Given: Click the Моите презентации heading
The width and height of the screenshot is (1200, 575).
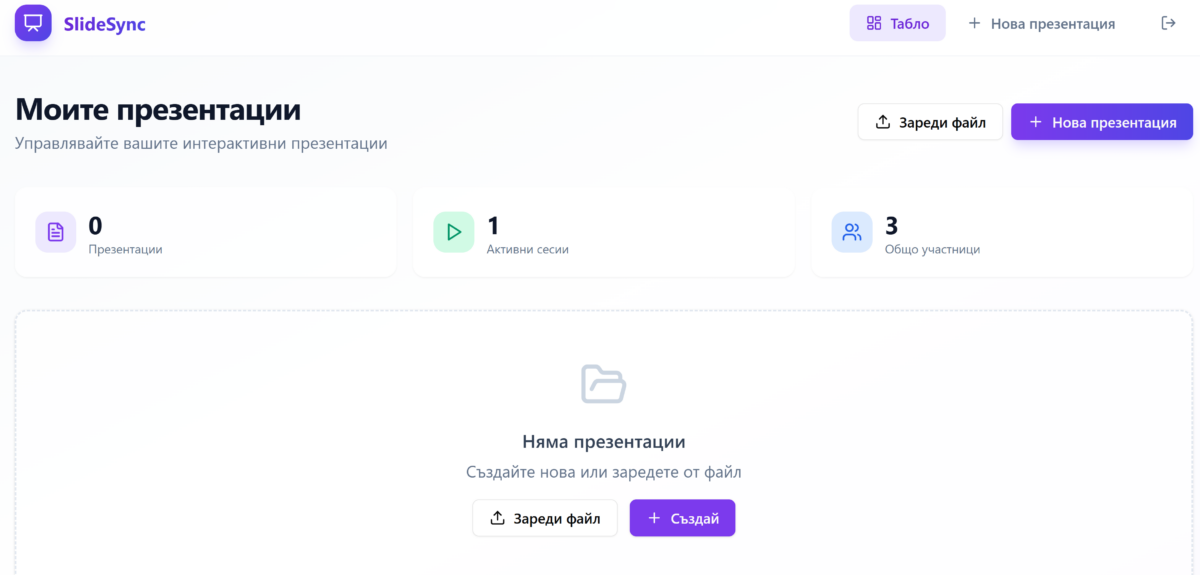Looking at the screenshot, I should [158, 109].
